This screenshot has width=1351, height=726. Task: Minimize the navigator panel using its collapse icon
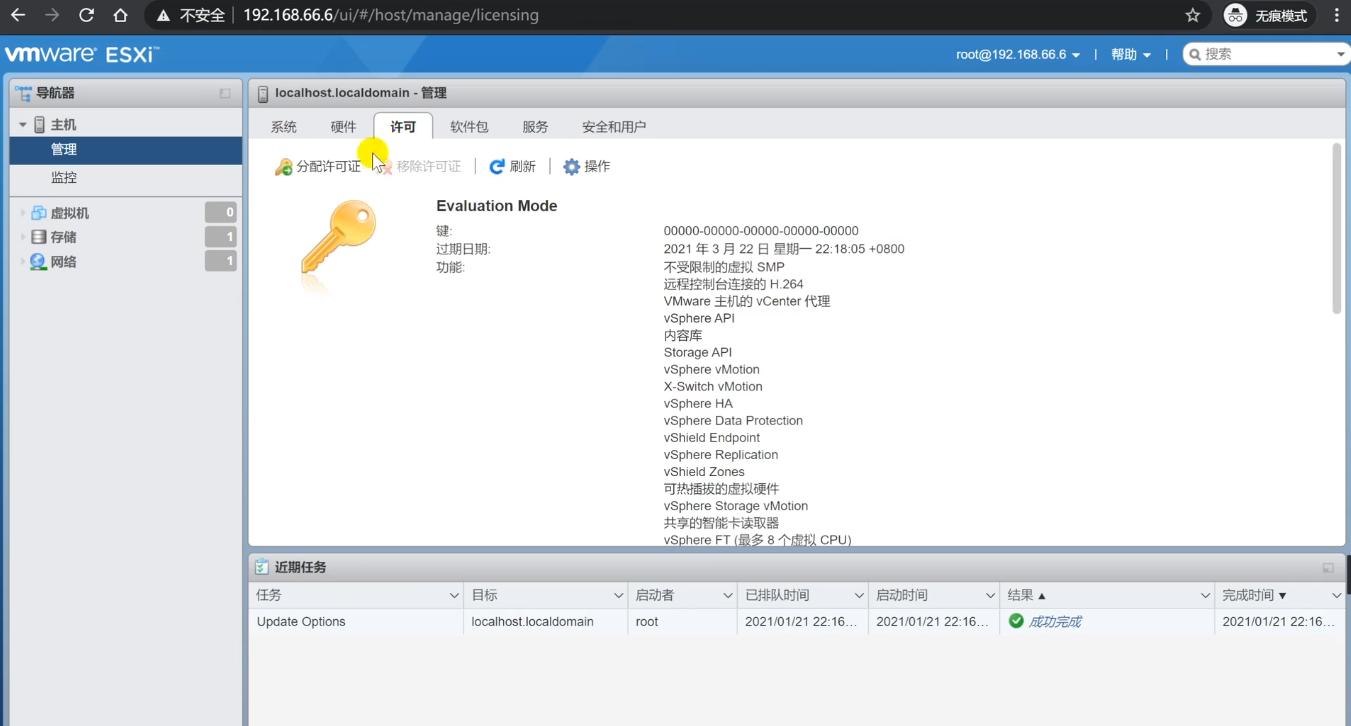(x=225, y=93)
